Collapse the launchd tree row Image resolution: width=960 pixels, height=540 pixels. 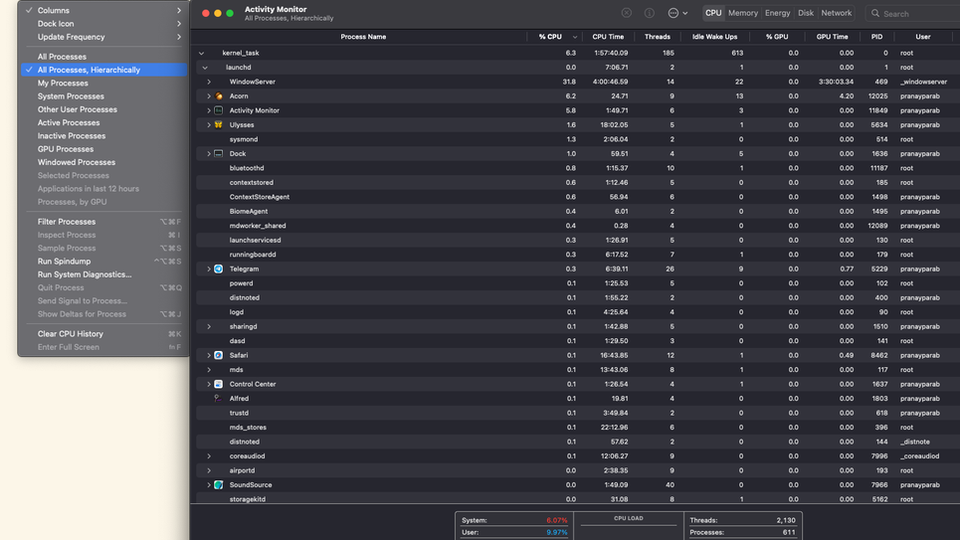[x=205, y=67]
